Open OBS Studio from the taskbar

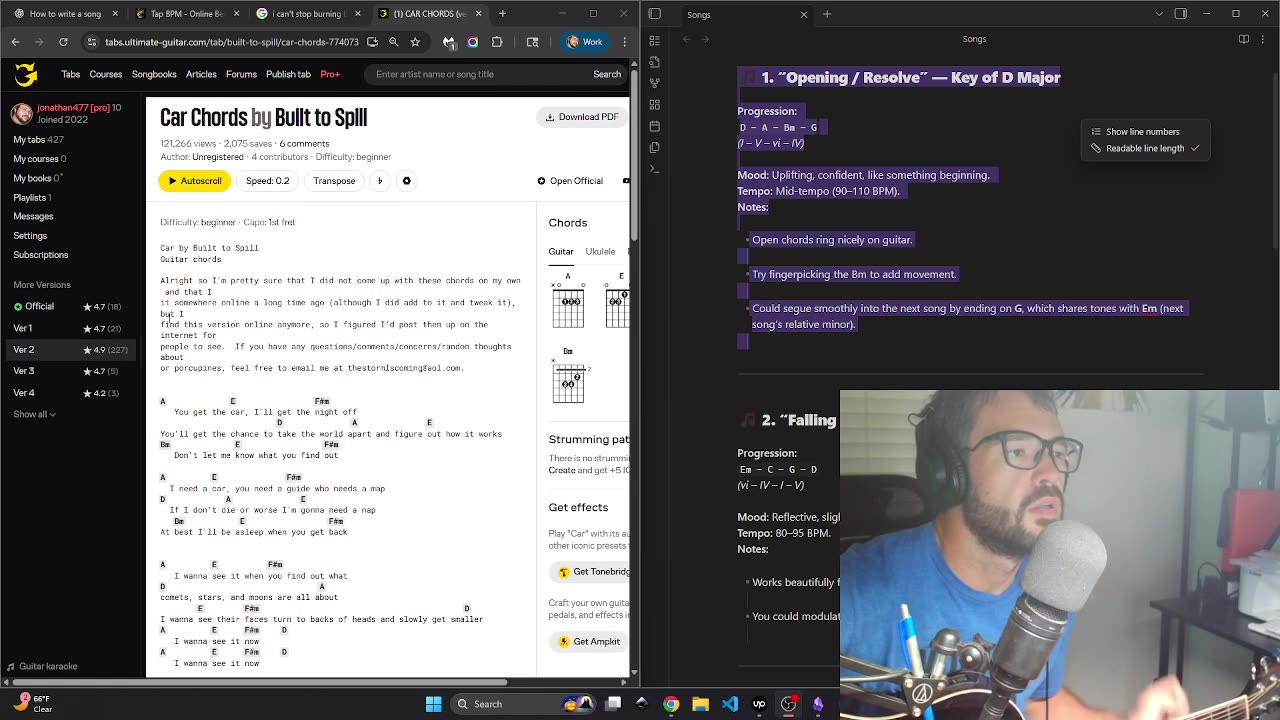(789, 704)
